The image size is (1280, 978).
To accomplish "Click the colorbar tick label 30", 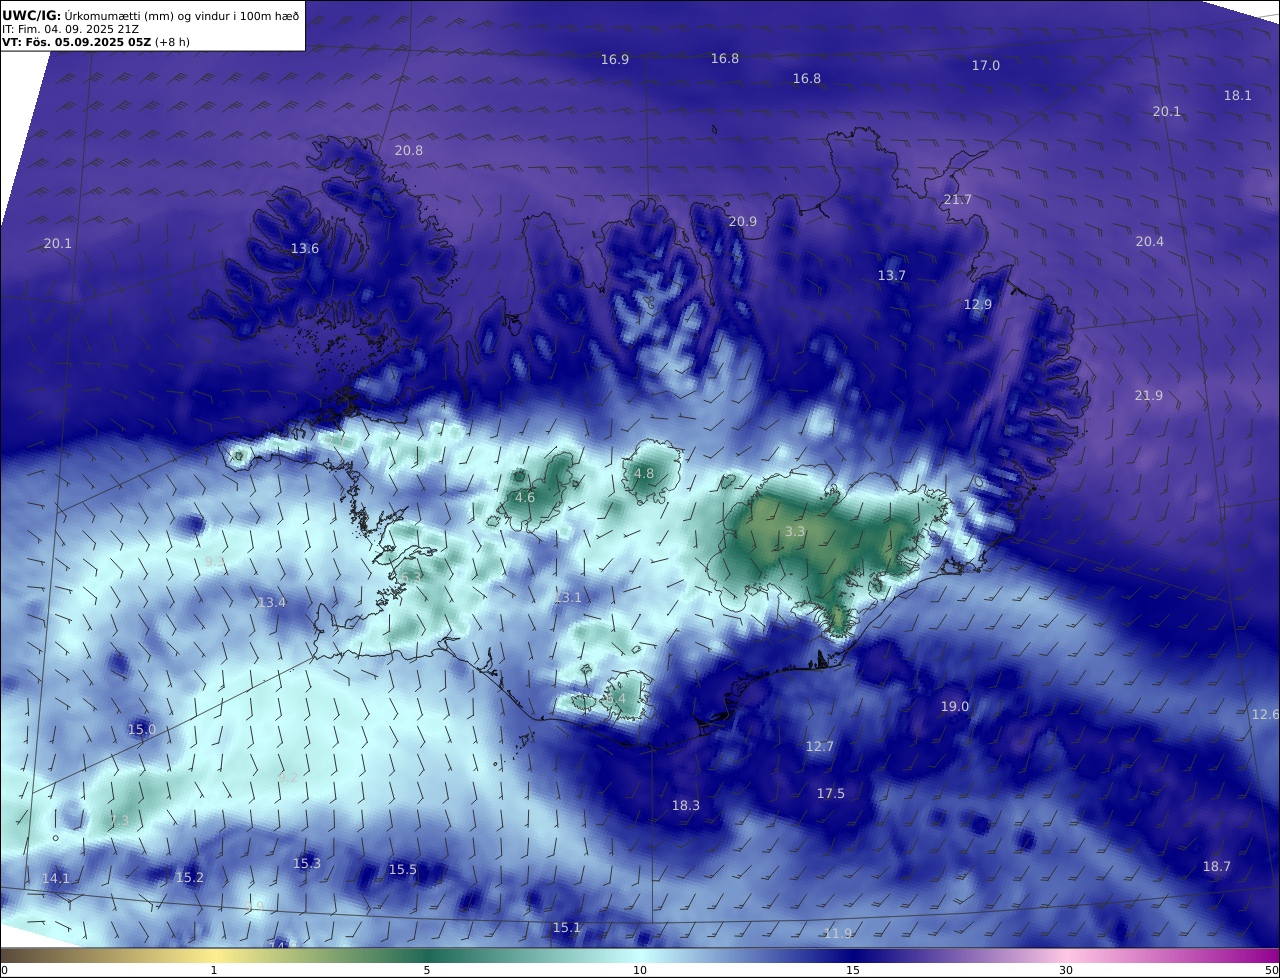I will (1066, 970).
